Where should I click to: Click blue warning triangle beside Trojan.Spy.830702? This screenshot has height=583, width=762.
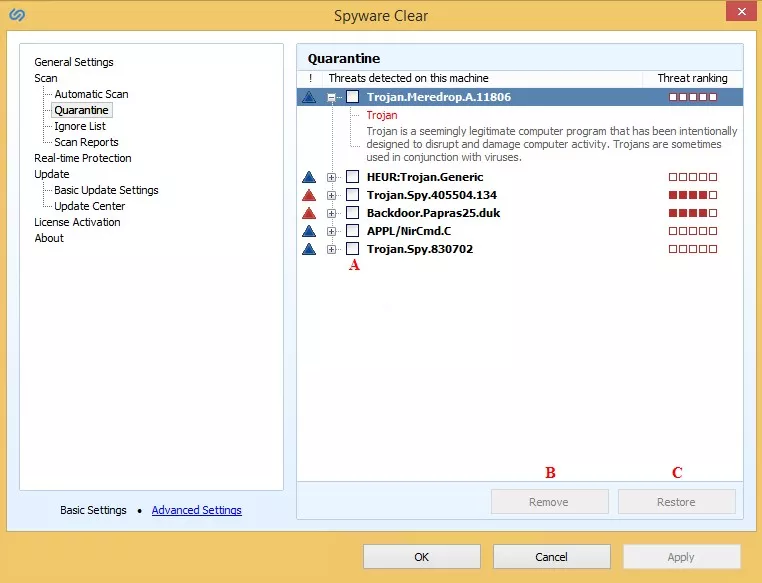(309, 249)
